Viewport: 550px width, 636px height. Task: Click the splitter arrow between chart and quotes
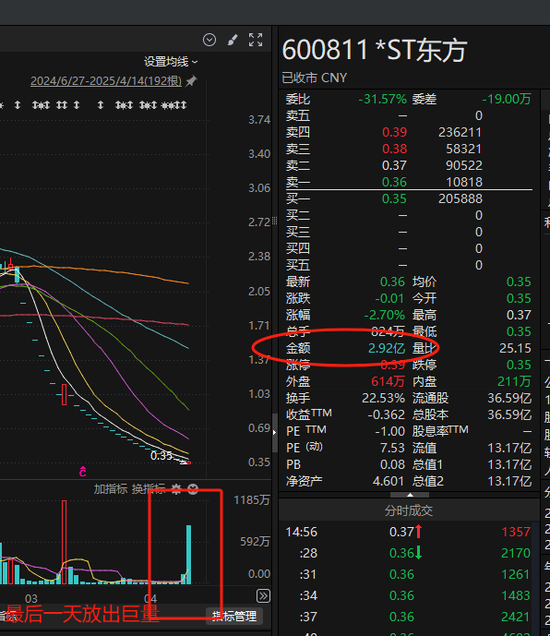pos(275,433)
